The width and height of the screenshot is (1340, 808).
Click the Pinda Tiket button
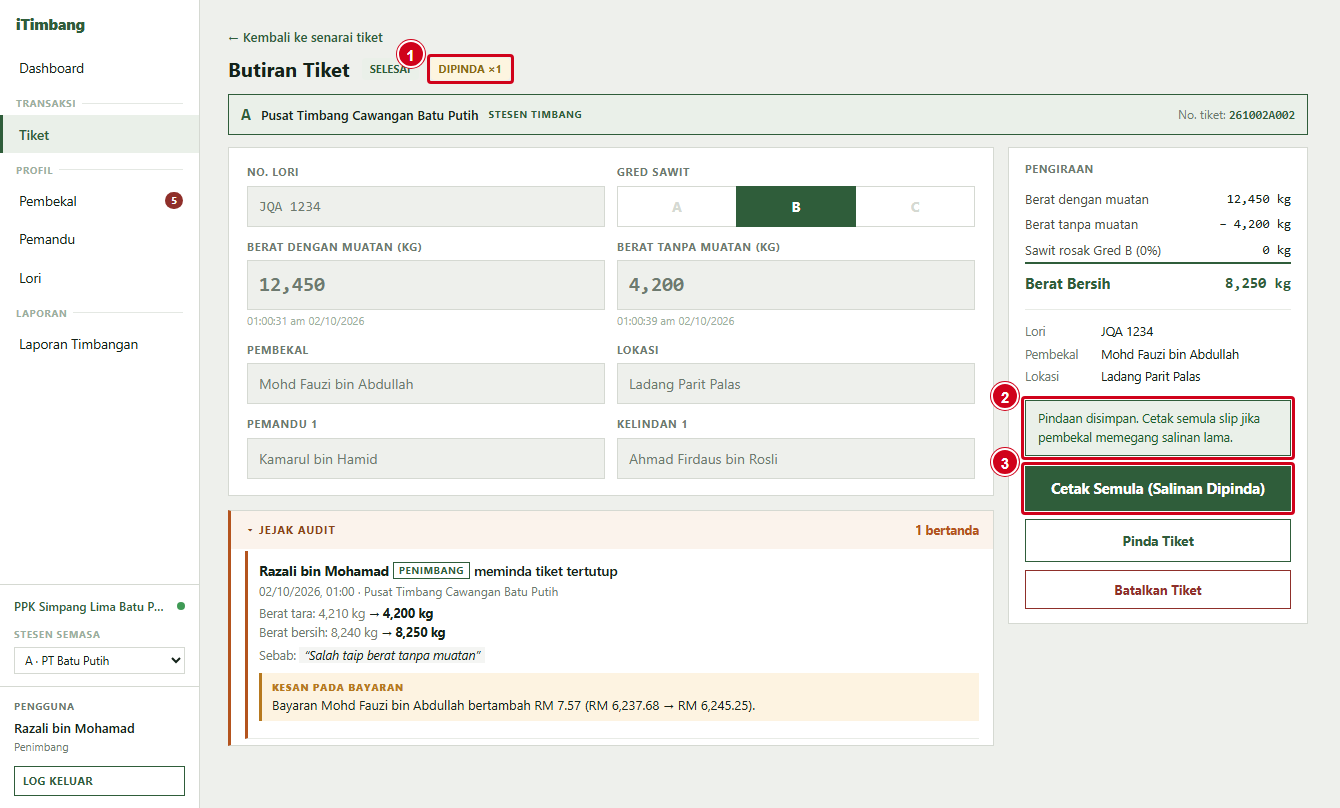coord(1158,541)
